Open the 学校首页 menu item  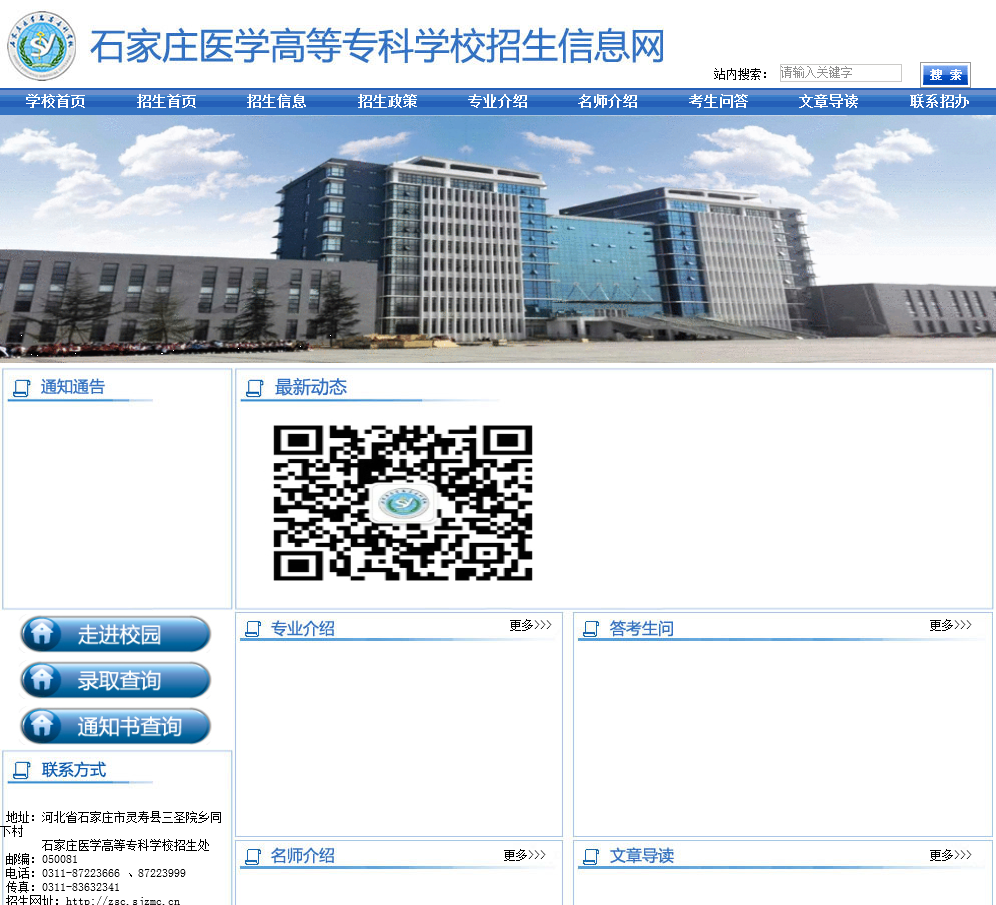coord(55,102)
